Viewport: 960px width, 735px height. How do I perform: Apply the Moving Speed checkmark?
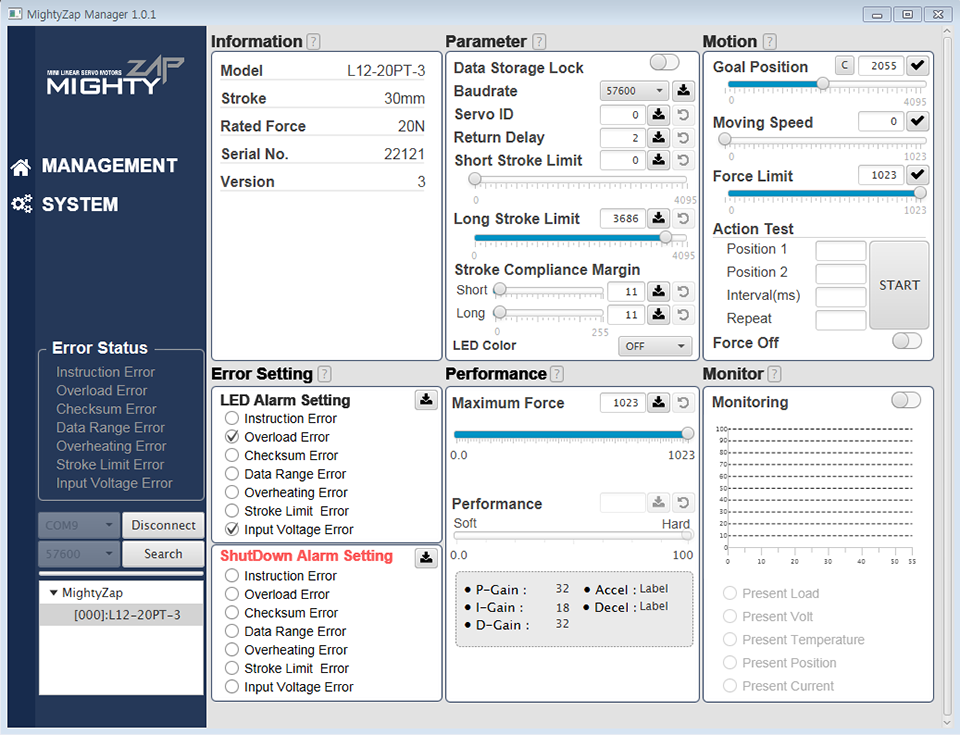click(x=917, y=121)
